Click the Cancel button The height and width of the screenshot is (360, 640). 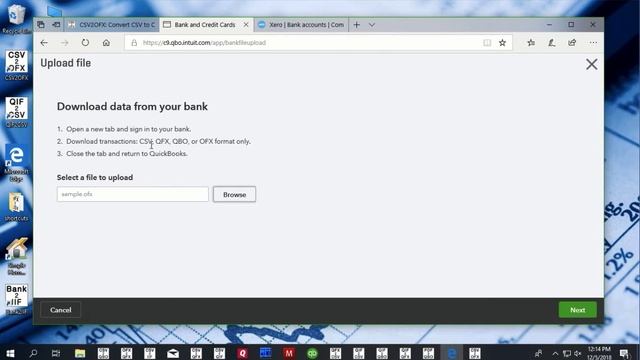tap(60, 310)
